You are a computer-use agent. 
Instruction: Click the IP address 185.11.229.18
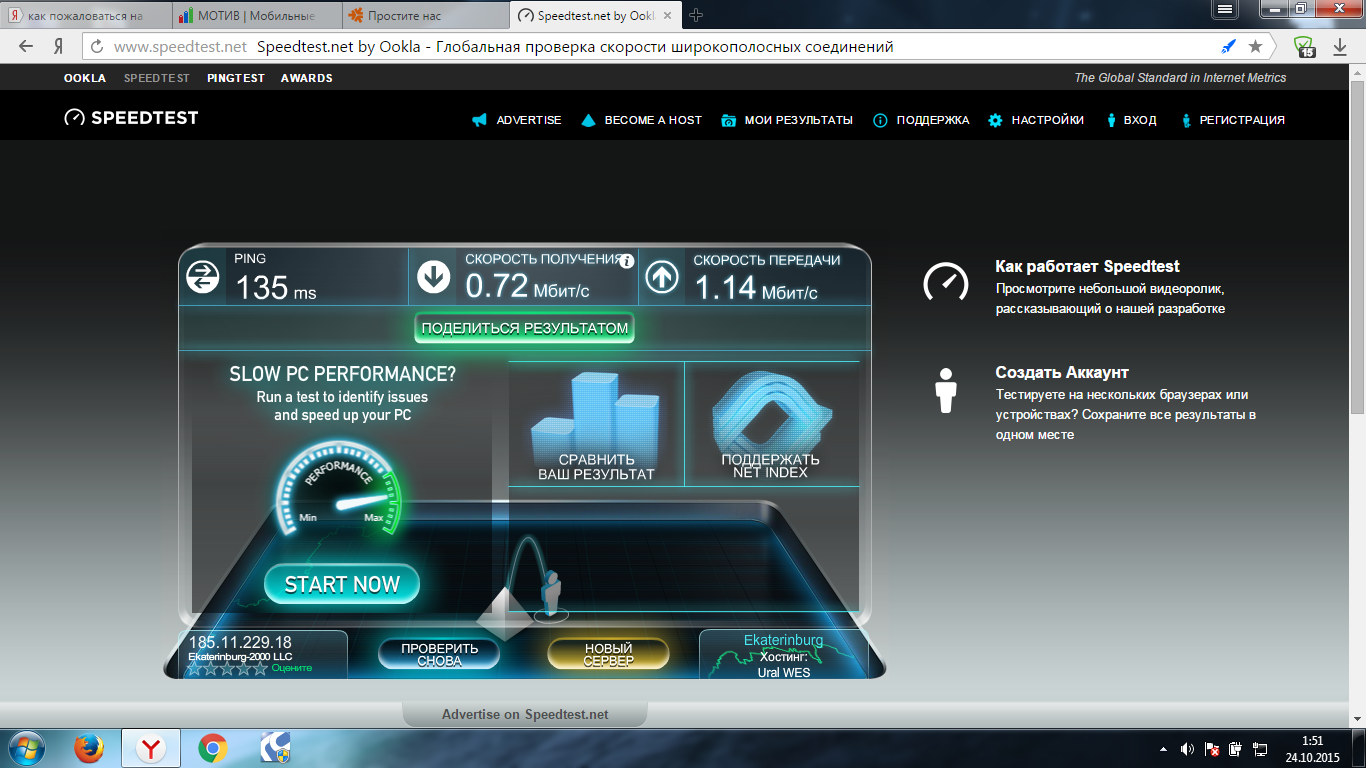pyautogui.click(x=241, y=642)
